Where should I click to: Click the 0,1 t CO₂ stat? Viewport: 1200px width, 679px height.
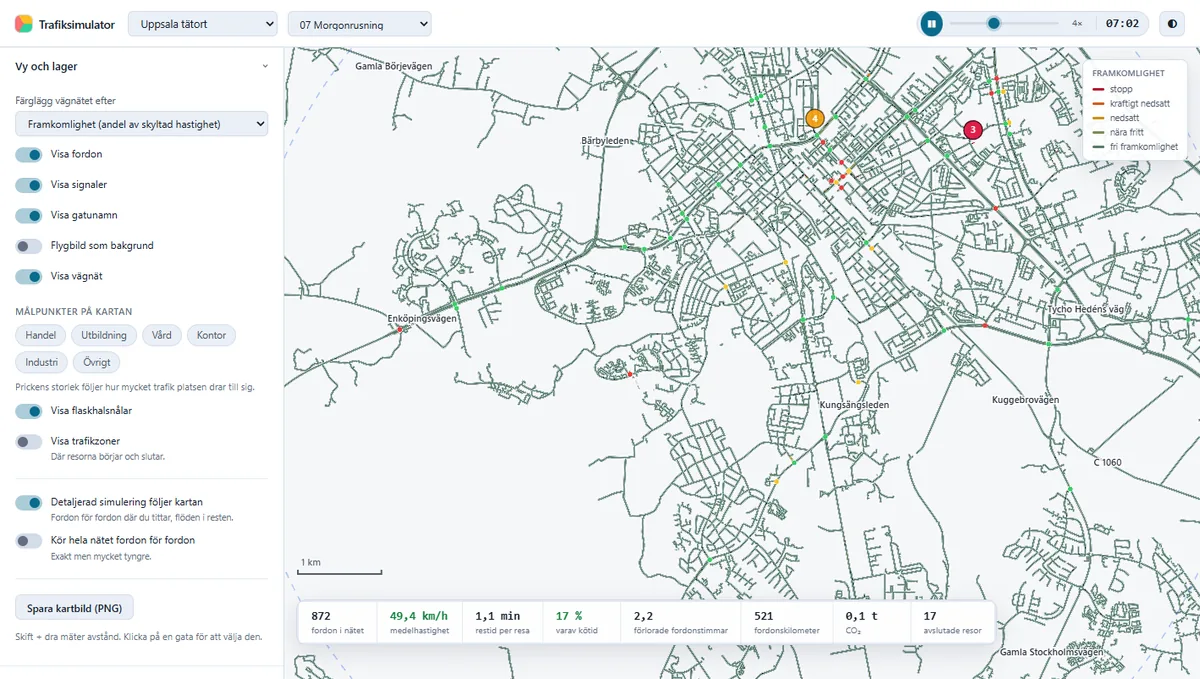click(x=872, y=622)
